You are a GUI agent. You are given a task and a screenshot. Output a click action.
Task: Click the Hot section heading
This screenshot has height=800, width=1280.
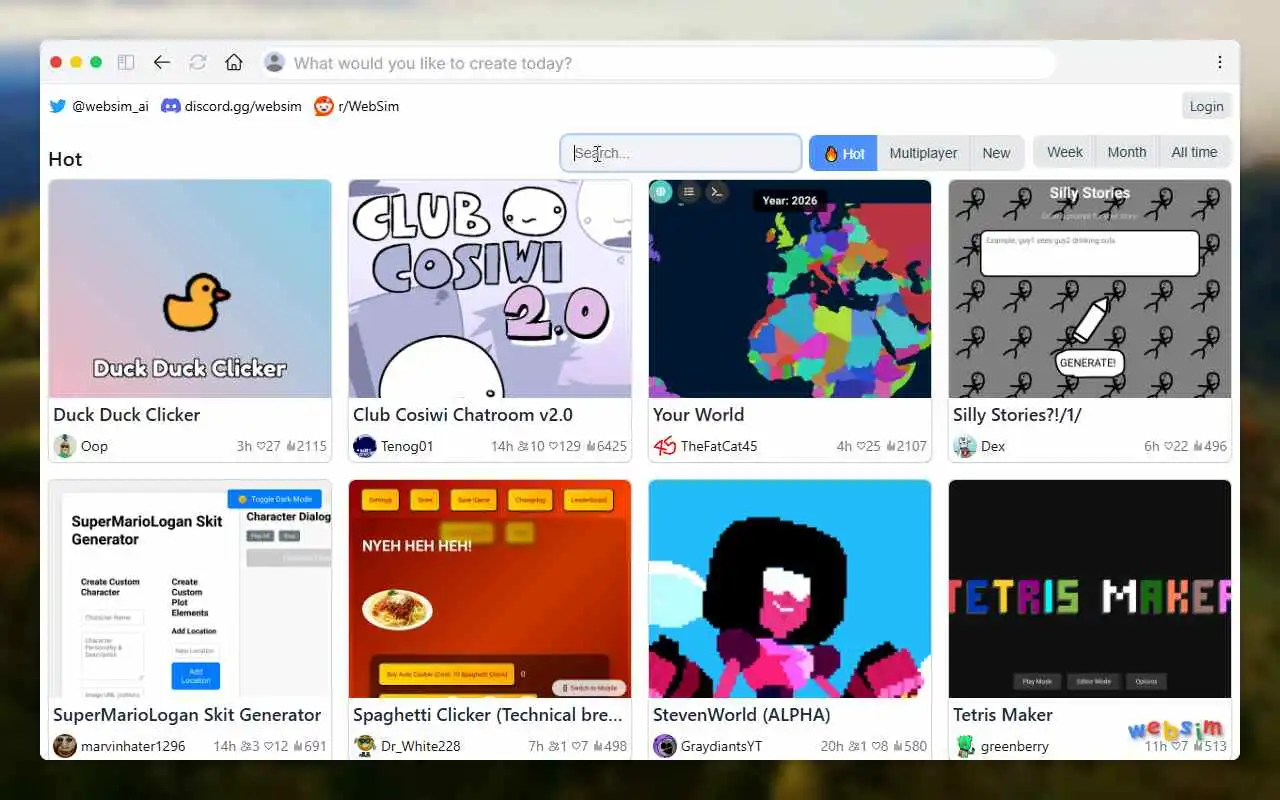65,159
